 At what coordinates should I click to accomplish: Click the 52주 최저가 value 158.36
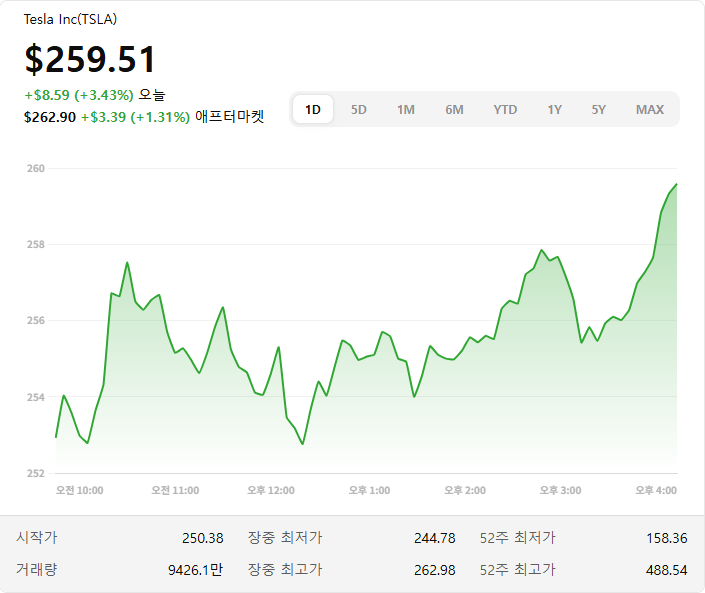667,538
